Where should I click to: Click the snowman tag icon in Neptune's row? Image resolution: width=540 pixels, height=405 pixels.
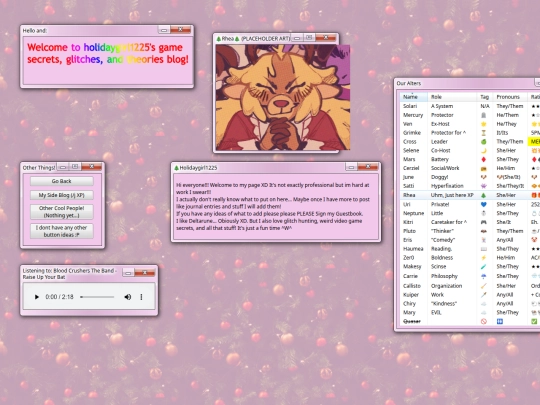[x=484, y=213]
